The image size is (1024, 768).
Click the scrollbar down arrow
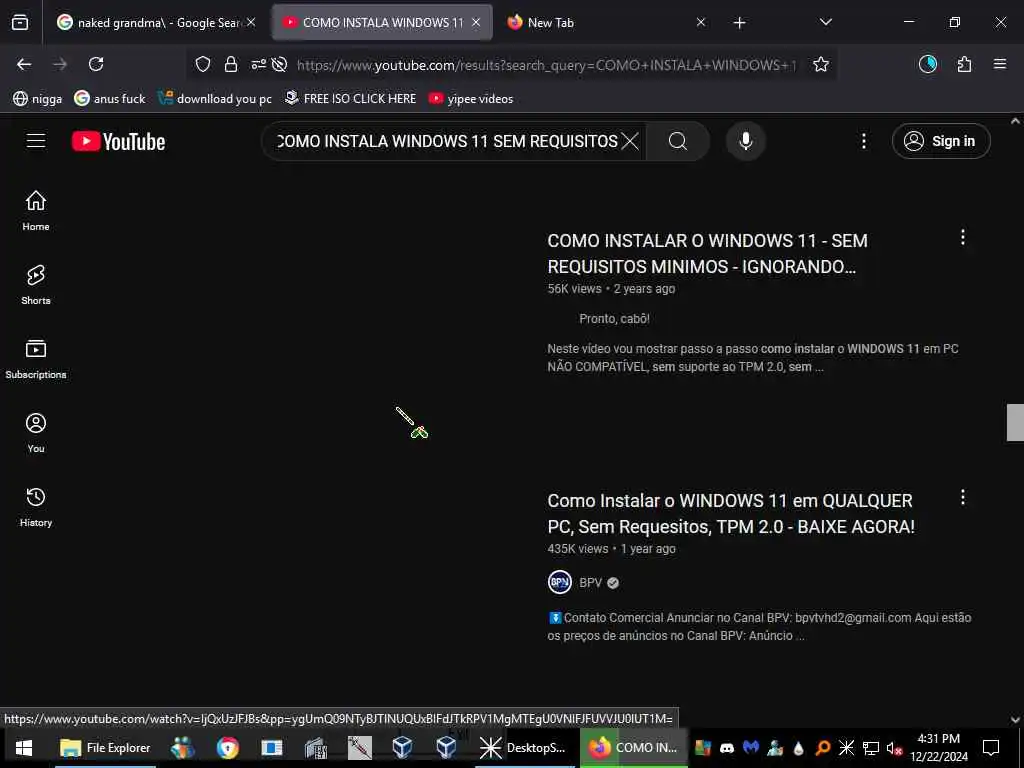point(1015,720)
